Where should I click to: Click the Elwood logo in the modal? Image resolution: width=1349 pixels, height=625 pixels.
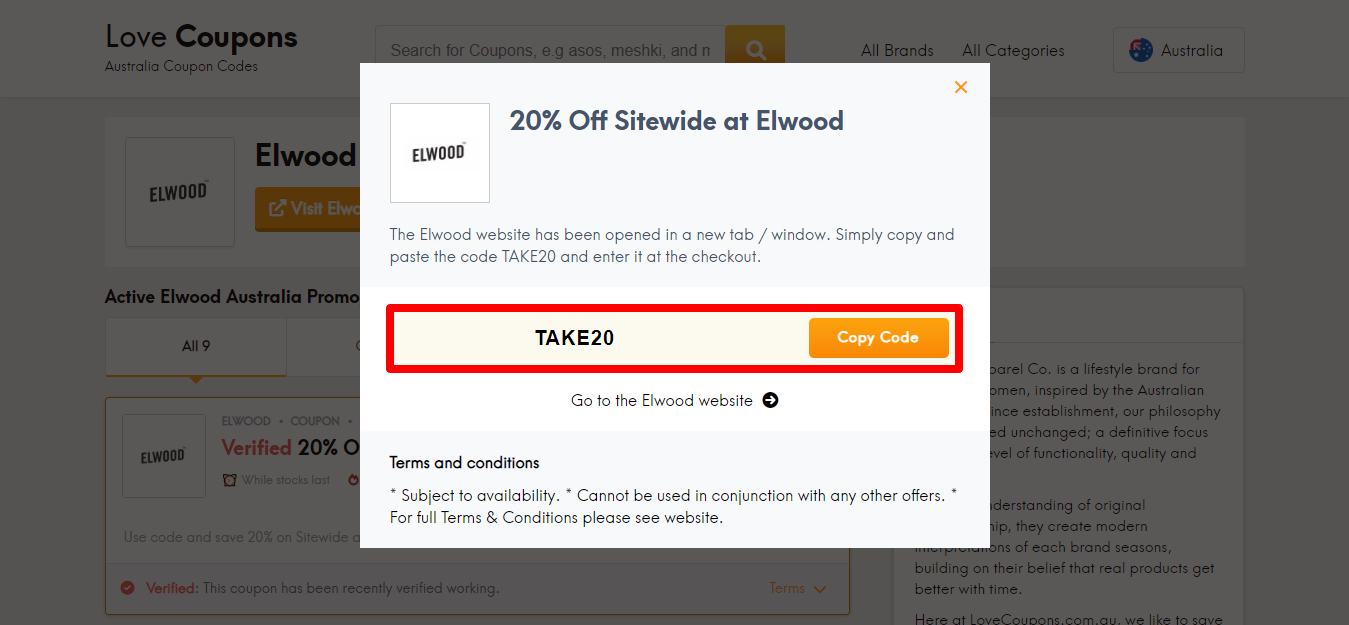(439, 152)
